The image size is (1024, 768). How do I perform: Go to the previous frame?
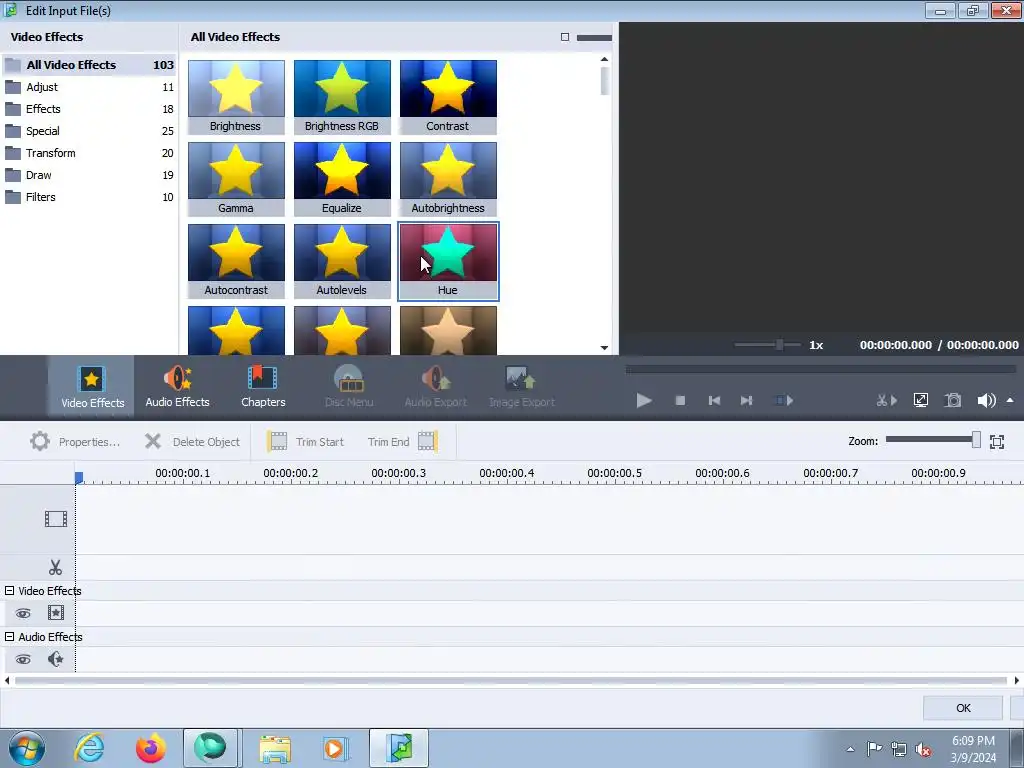[714, 400]
